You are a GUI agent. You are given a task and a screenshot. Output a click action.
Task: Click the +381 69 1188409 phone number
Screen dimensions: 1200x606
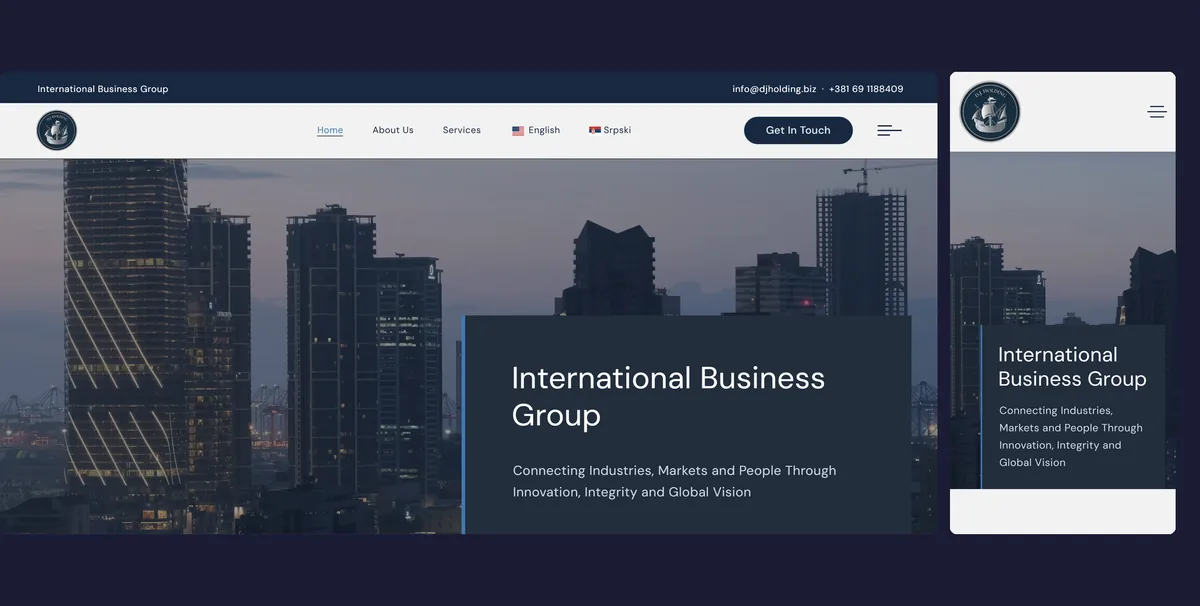(866, 89)
